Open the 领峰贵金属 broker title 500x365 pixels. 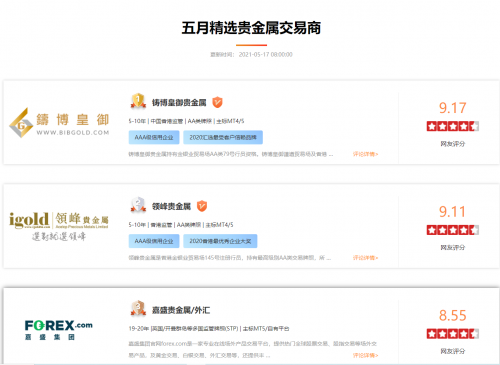(171, 206)
